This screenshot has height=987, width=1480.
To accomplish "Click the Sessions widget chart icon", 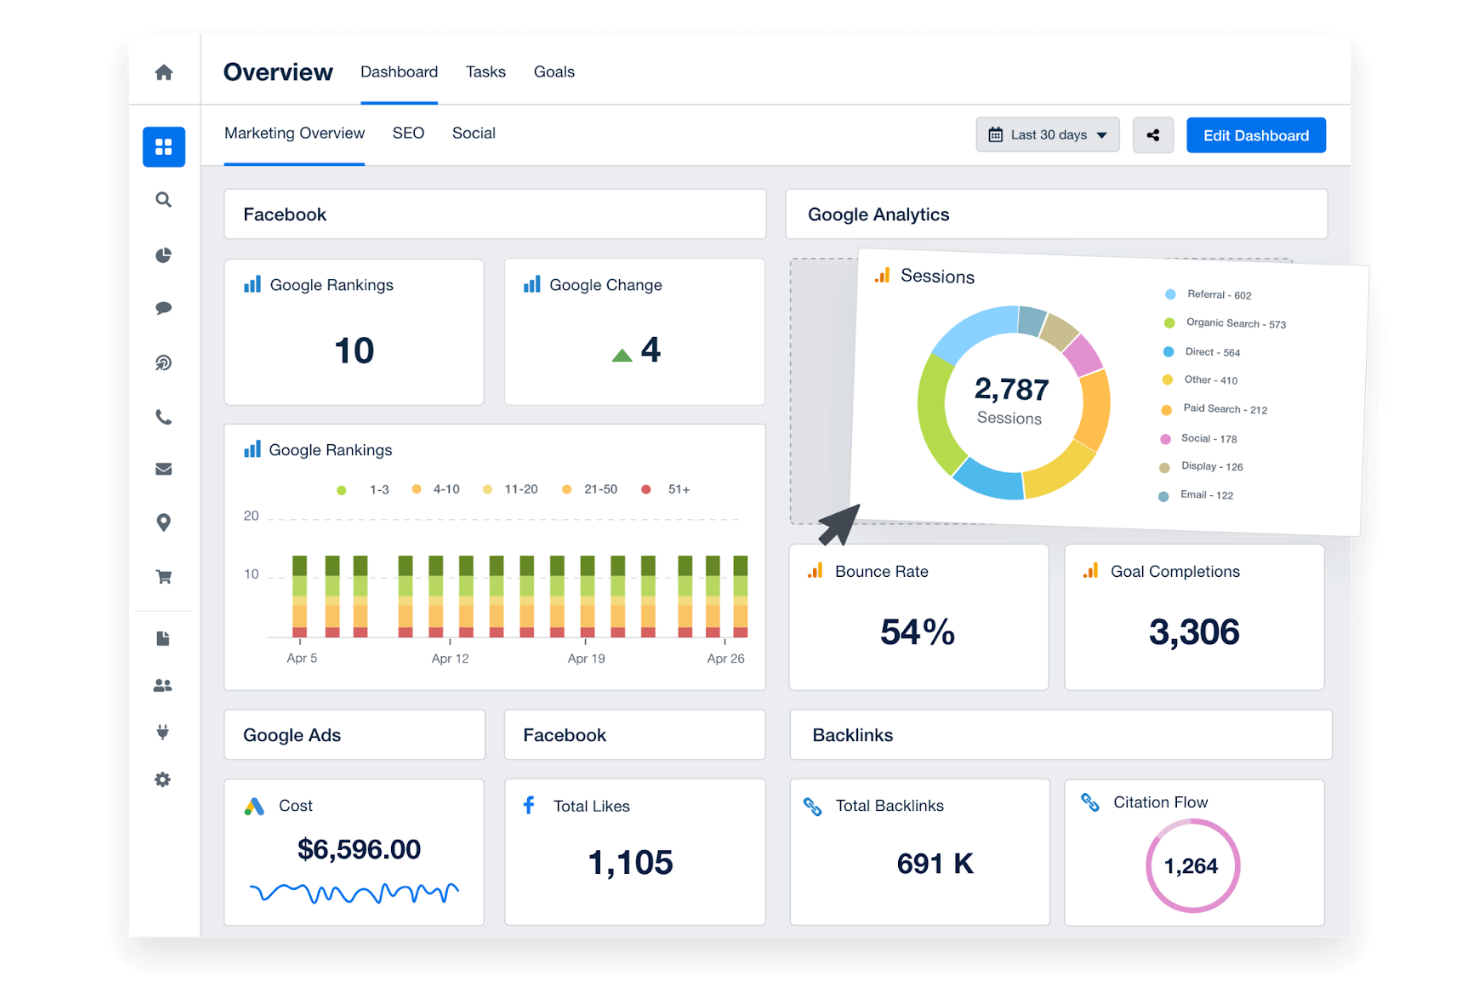I will point(882,275).
